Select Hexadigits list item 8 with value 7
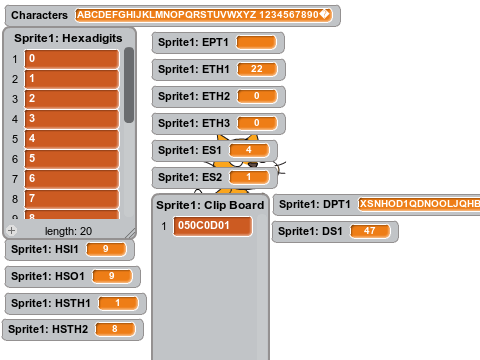The image size is (480, 360). tap(72, 199)
